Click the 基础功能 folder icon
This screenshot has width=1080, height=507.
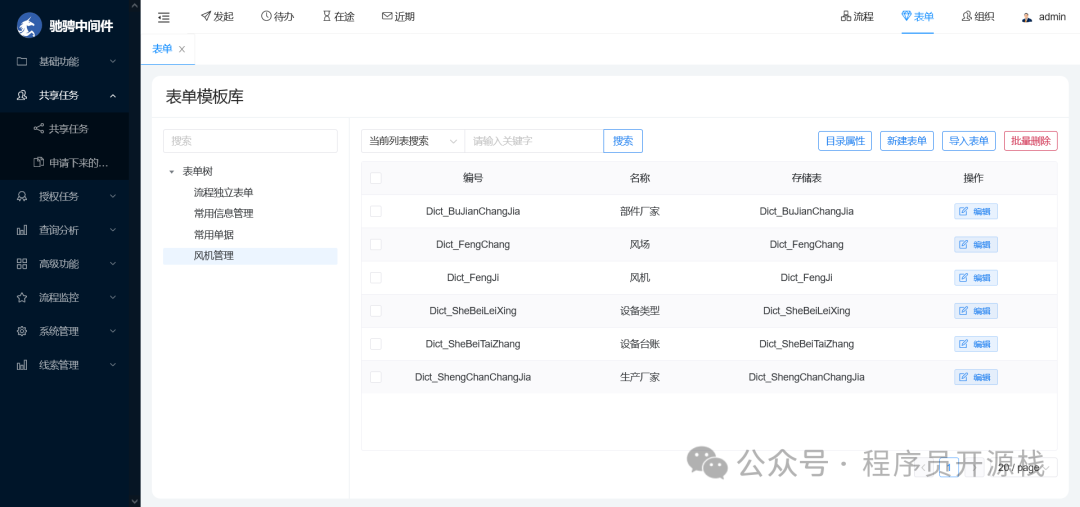point(22,61)
